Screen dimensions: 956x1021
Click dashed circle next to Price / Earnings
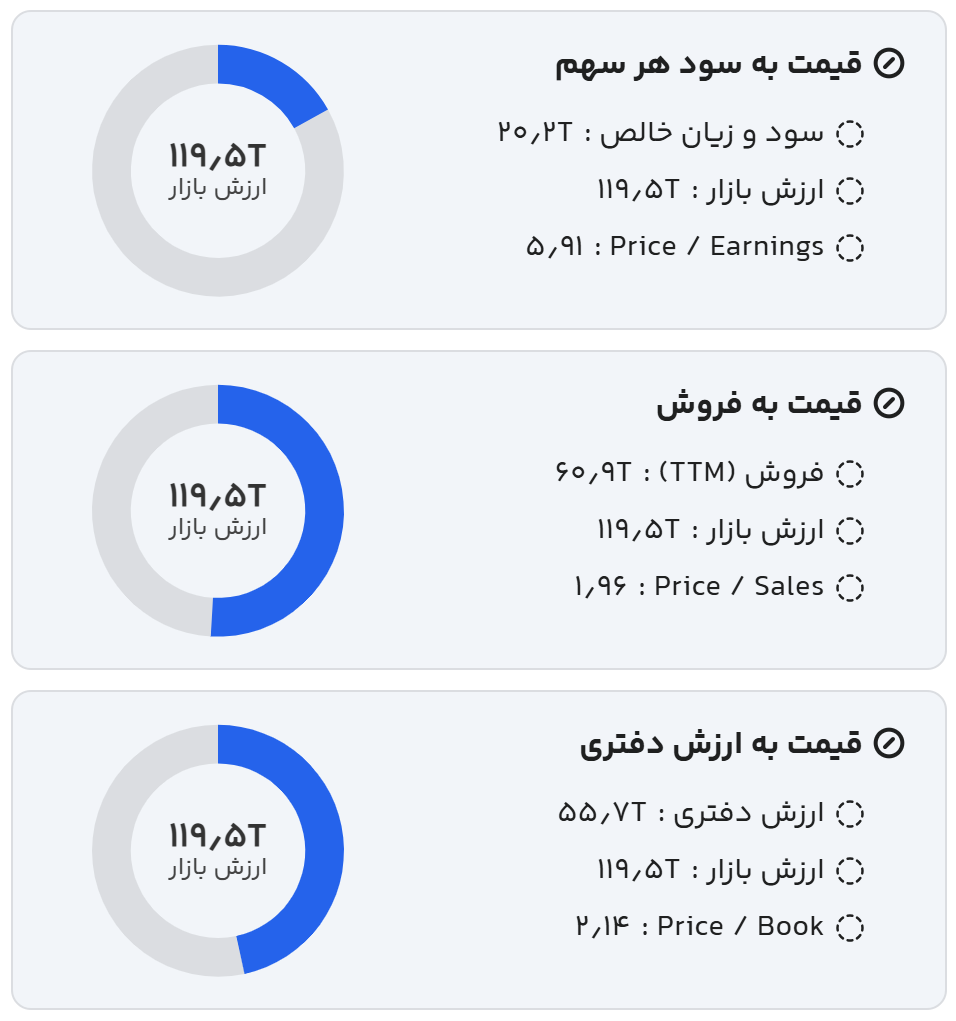click(x=849, y=248)
